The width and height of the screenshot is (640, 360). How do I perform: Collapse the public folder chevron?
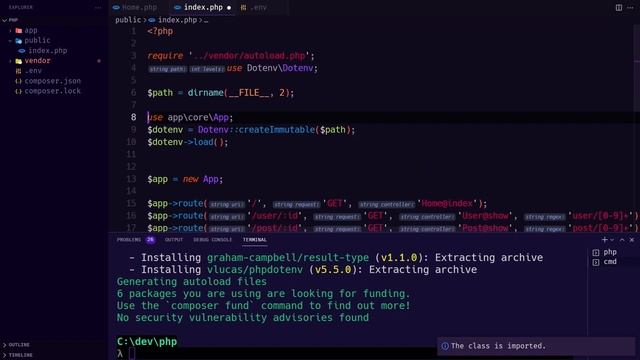click(x=10, y=41)
